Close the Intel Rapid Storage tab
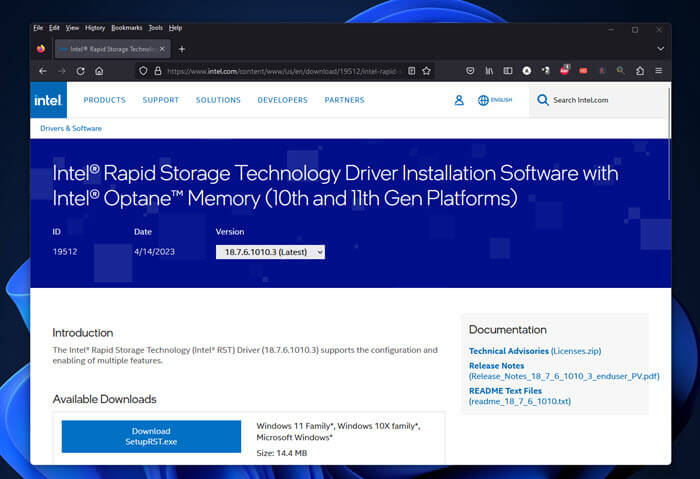700x479 pixels. [x=162, y=49]
